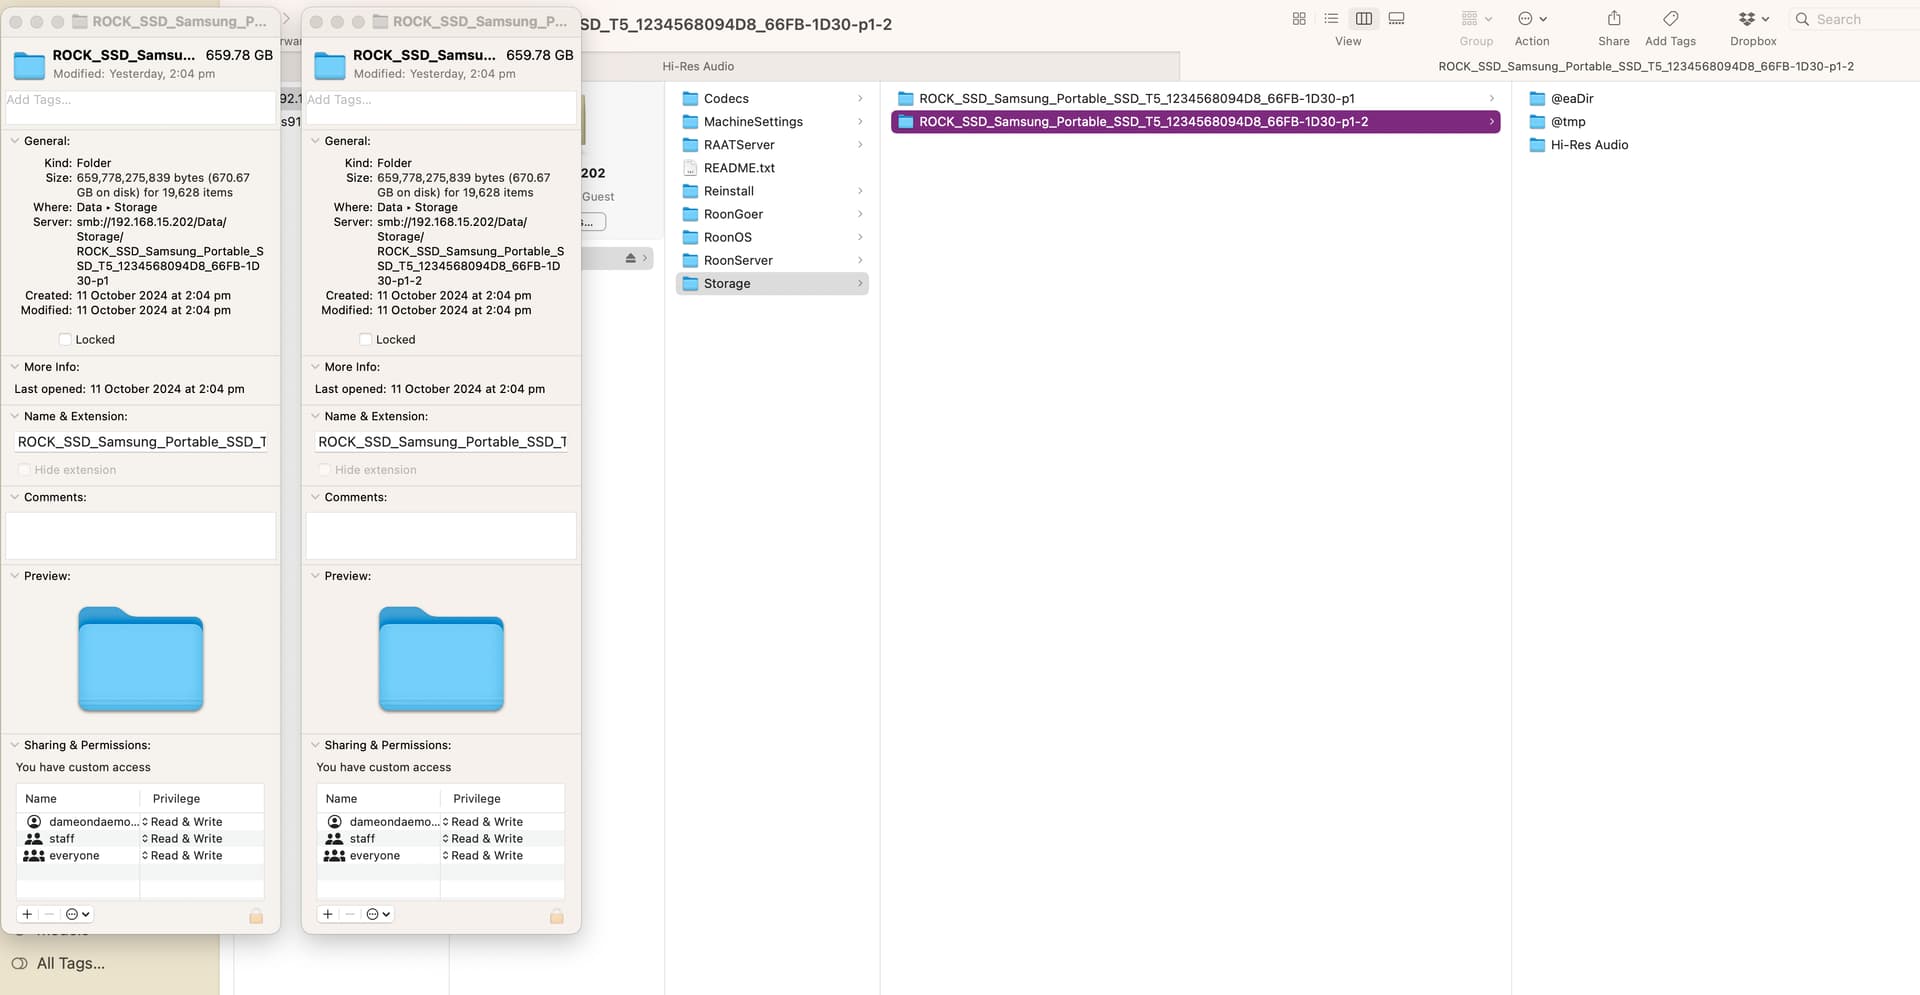Toggle Locked checkbox in right Info window
Image resolution: width=1920 pixels, height=995 pixels.
coord(365,339)
